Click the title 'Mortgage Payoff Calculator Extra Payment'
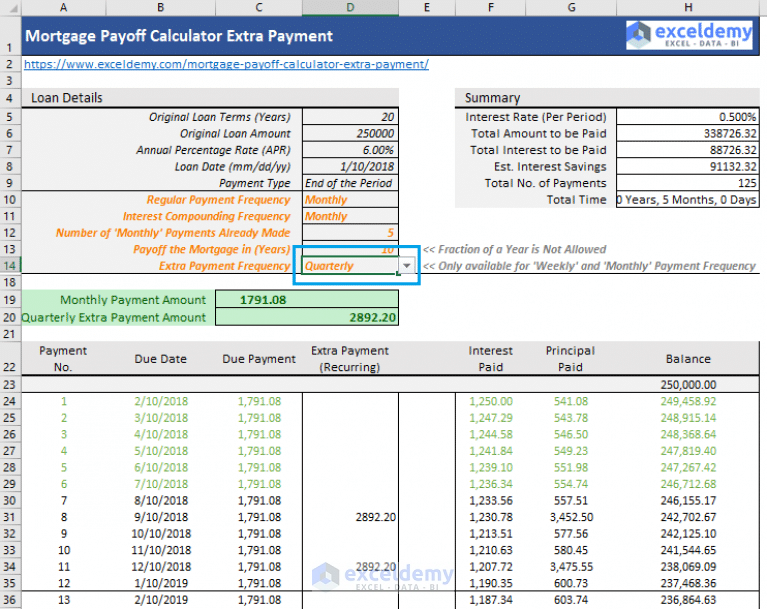Screen dimensions: 767x609 [x=179, y=36]
